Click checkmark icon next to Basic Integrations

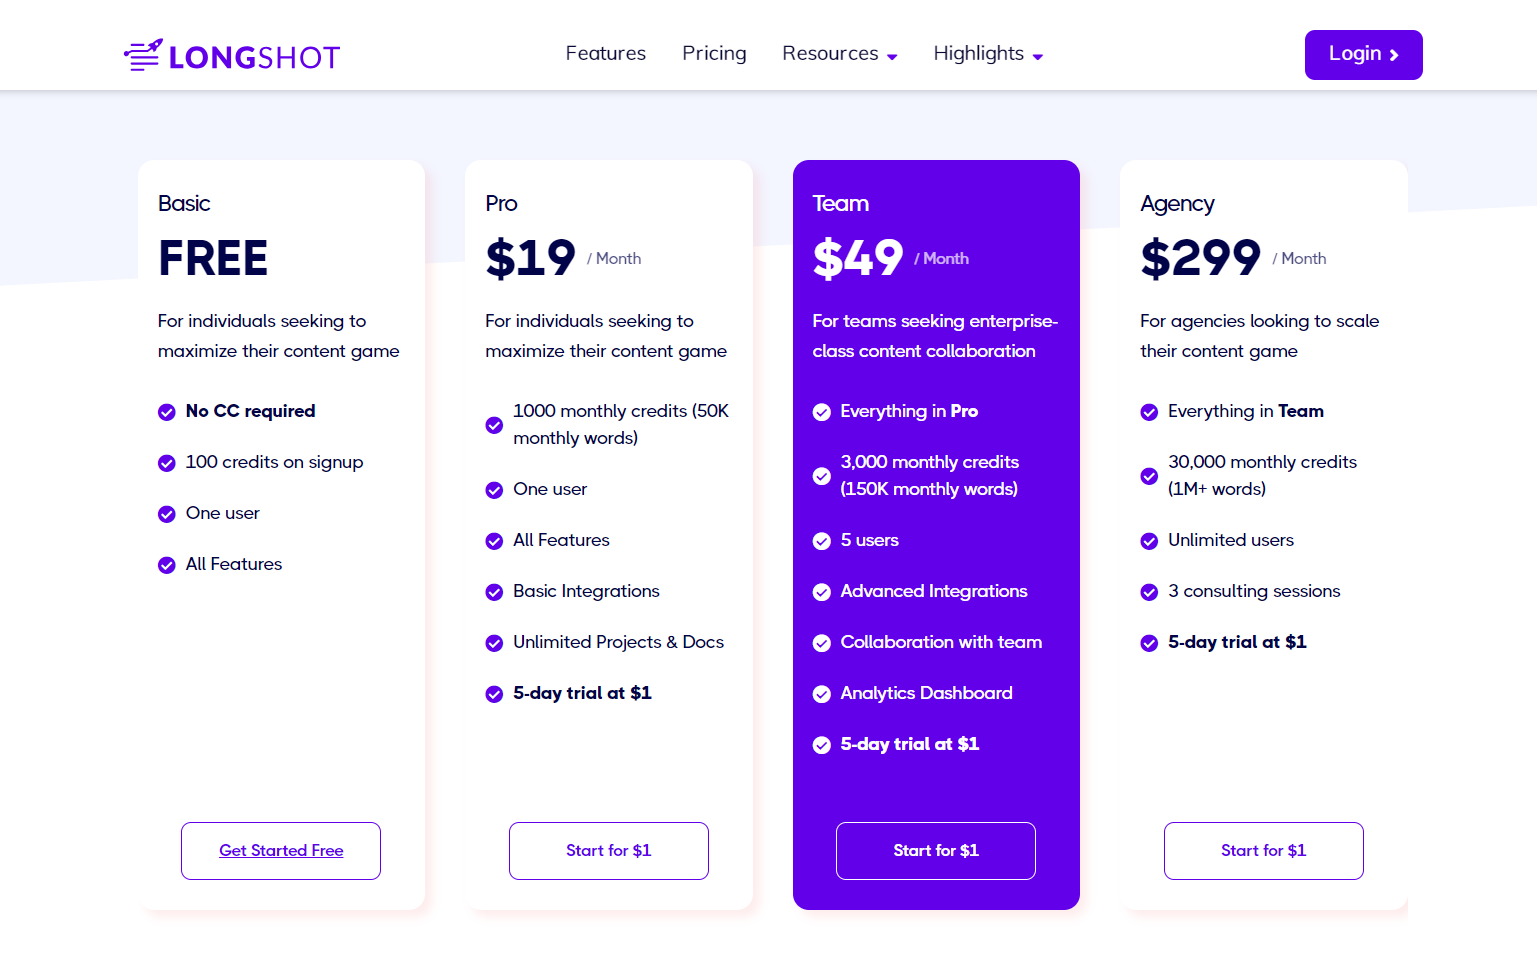tap(494, 592)
